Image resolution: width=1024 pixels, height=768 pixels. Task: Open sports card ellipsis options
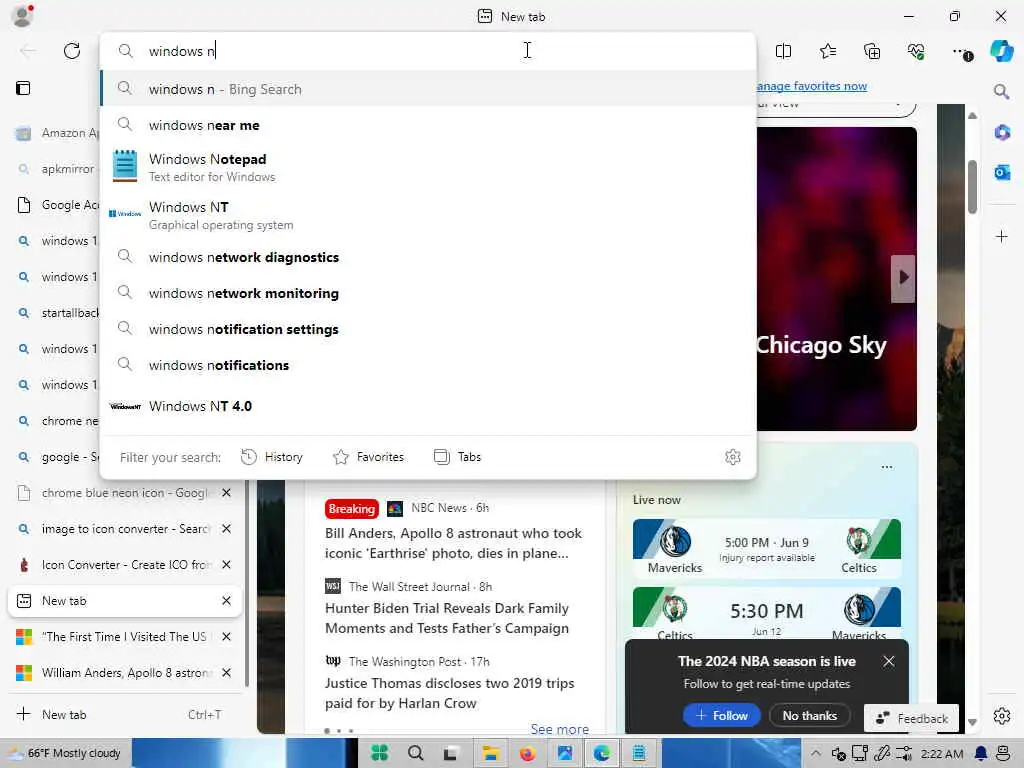887,467
